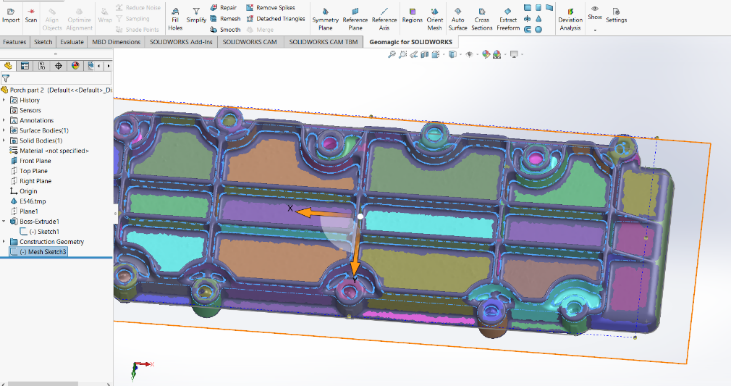Open Geomagic Settings
The image size is (731, 386).
616,15
